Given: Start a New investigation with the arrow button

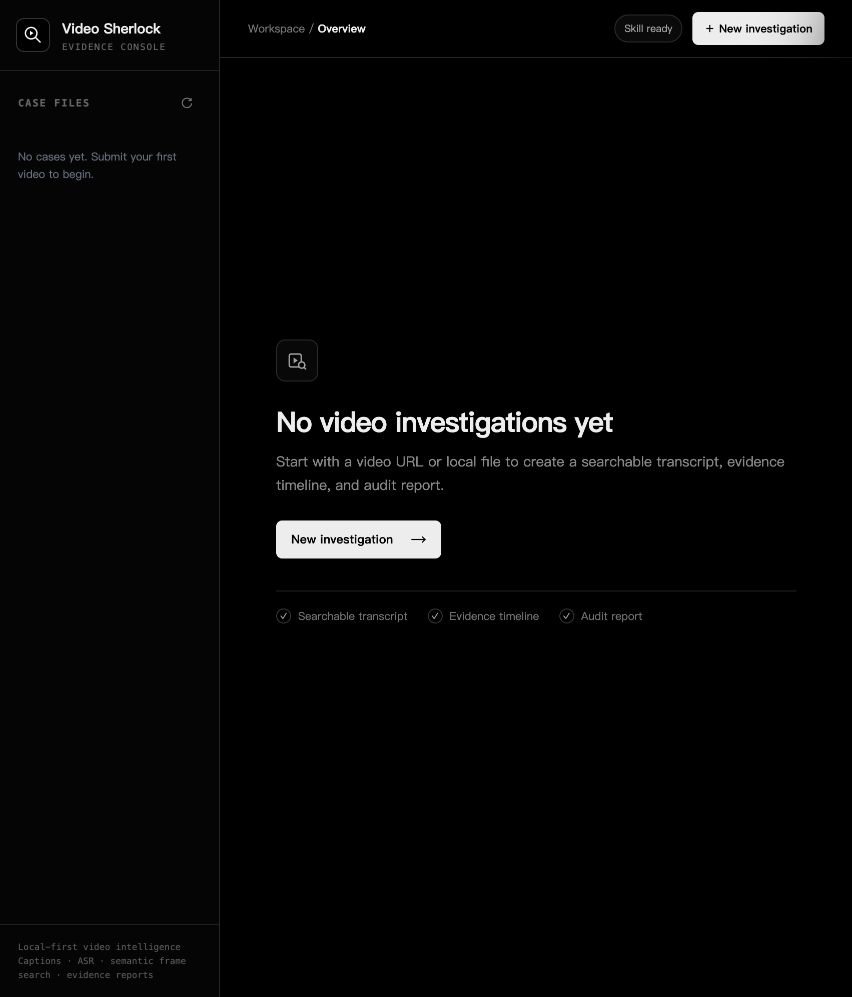Looking at the screenshot, I should pyautogui.click(x=358, y=539).
